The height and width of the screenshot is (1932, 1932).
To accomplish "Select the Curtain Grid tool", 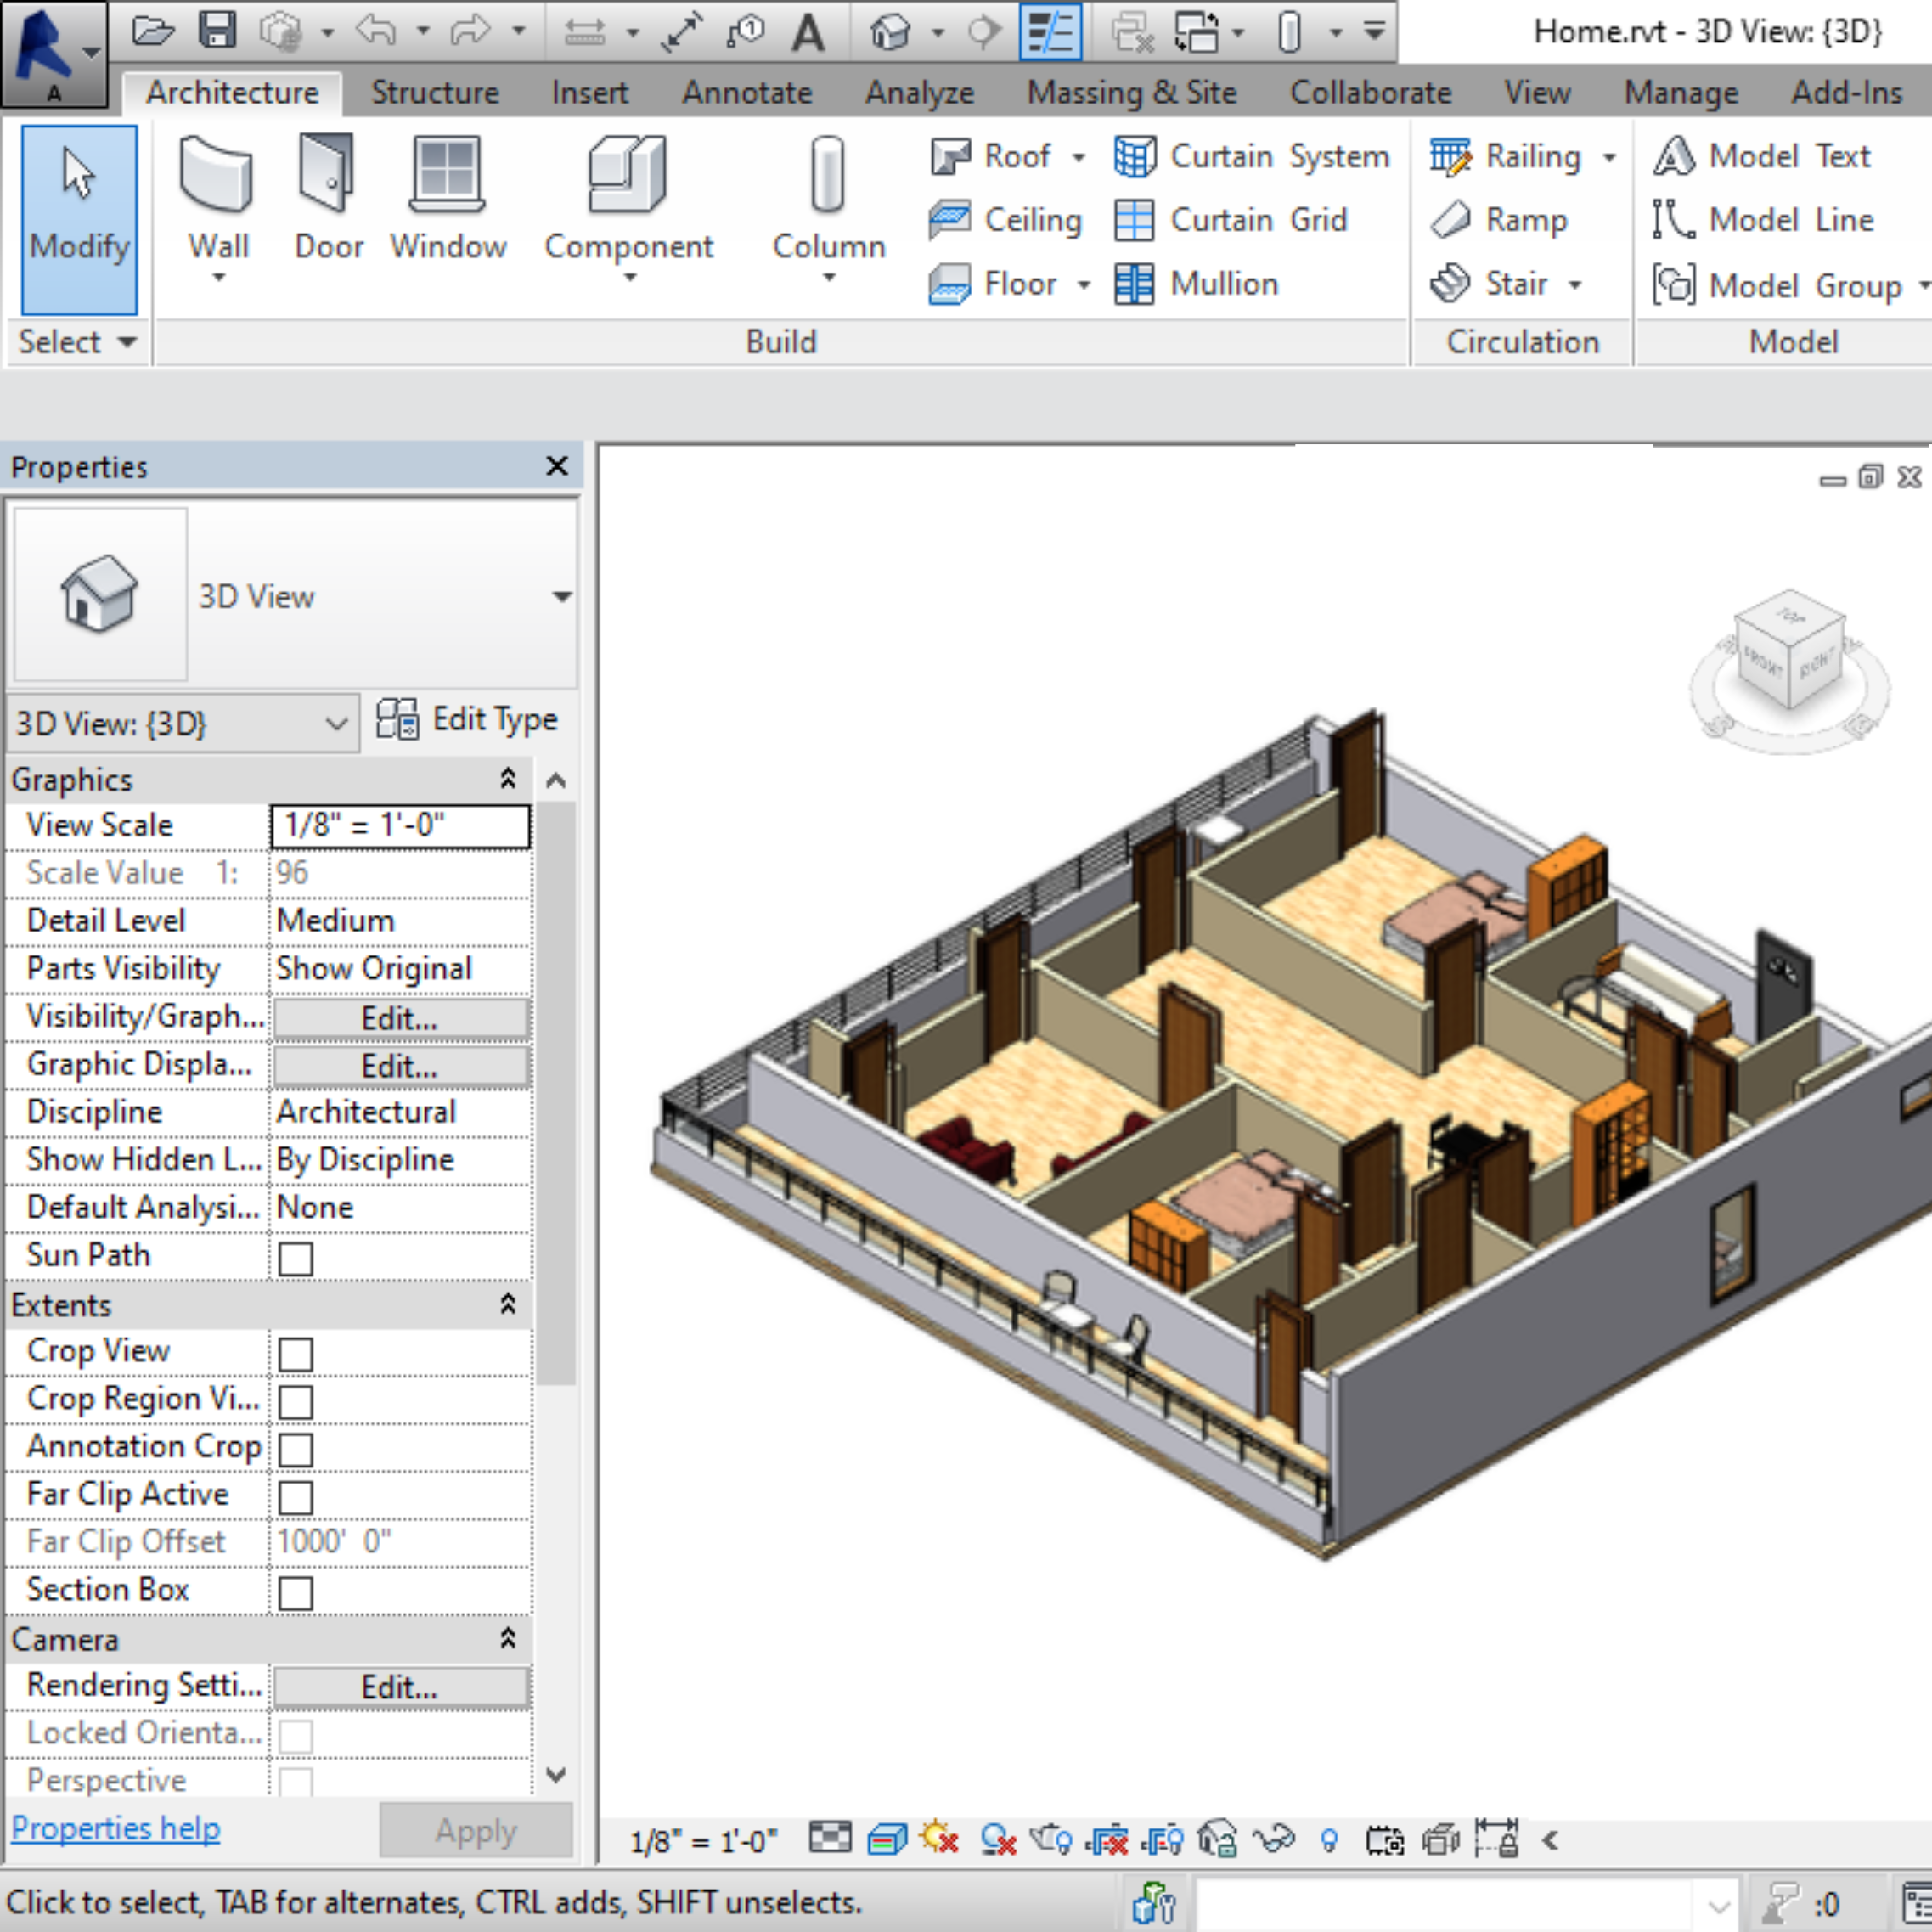I will pyautogui.click(x=1231, y=220).
